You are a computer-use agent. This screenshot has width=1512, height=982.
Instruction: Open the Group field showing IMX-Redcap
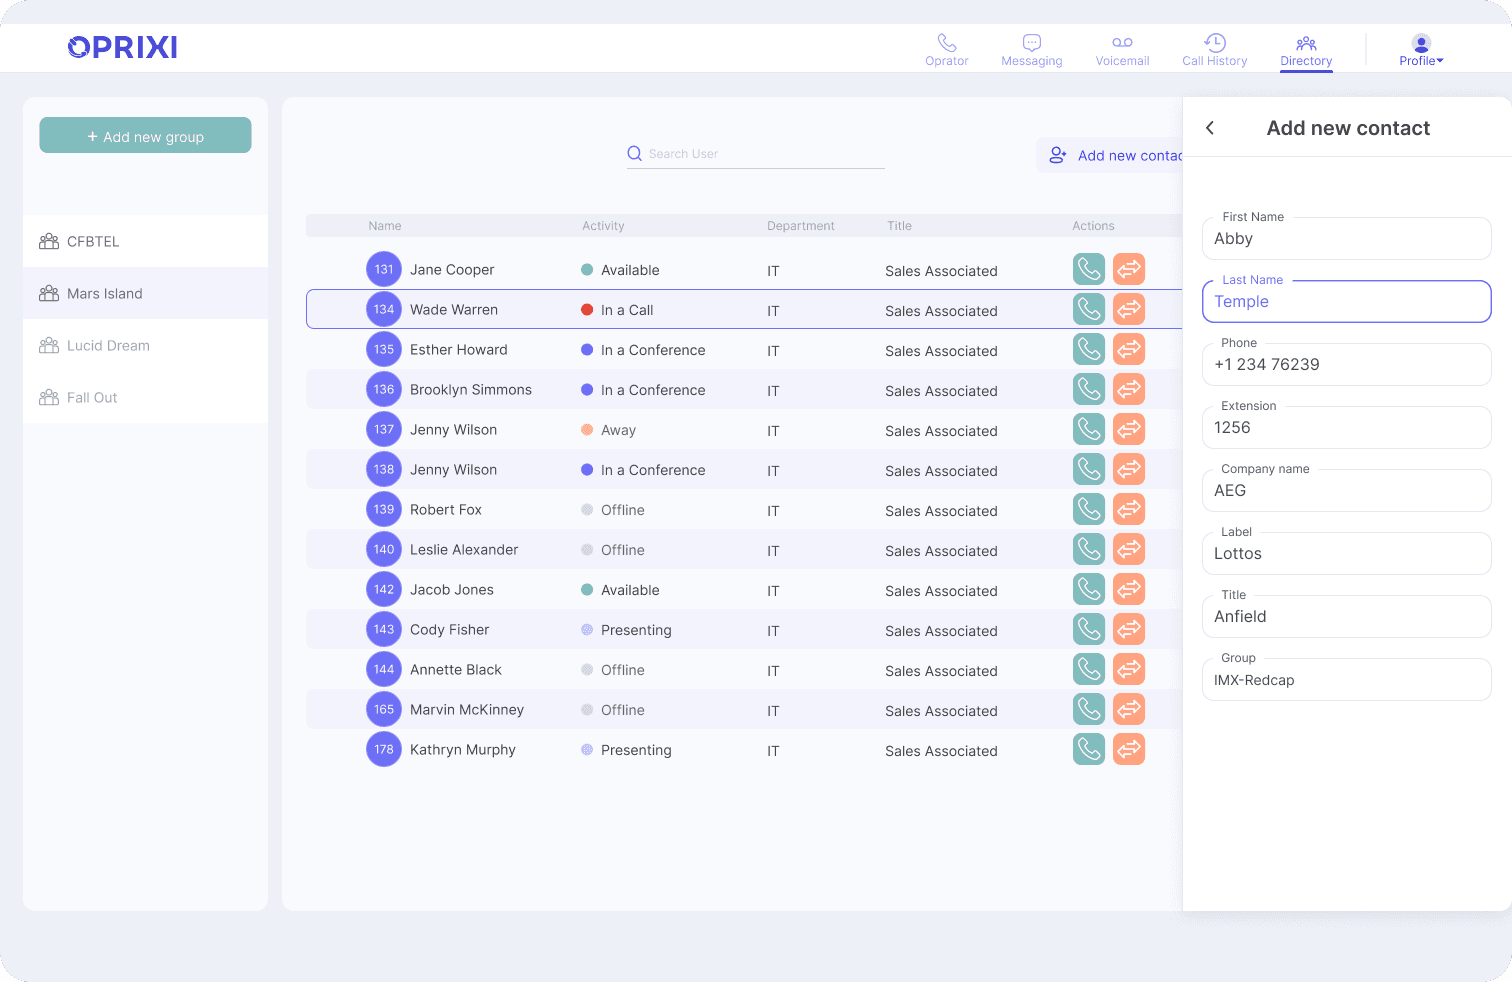1346,680
